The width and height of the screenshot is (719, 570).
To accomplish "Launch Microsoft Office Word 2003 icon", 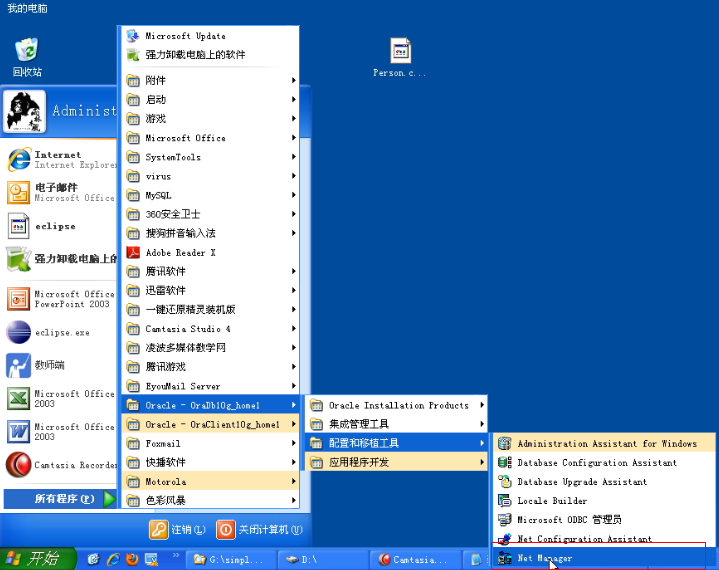I will click(x=18, y=431).
